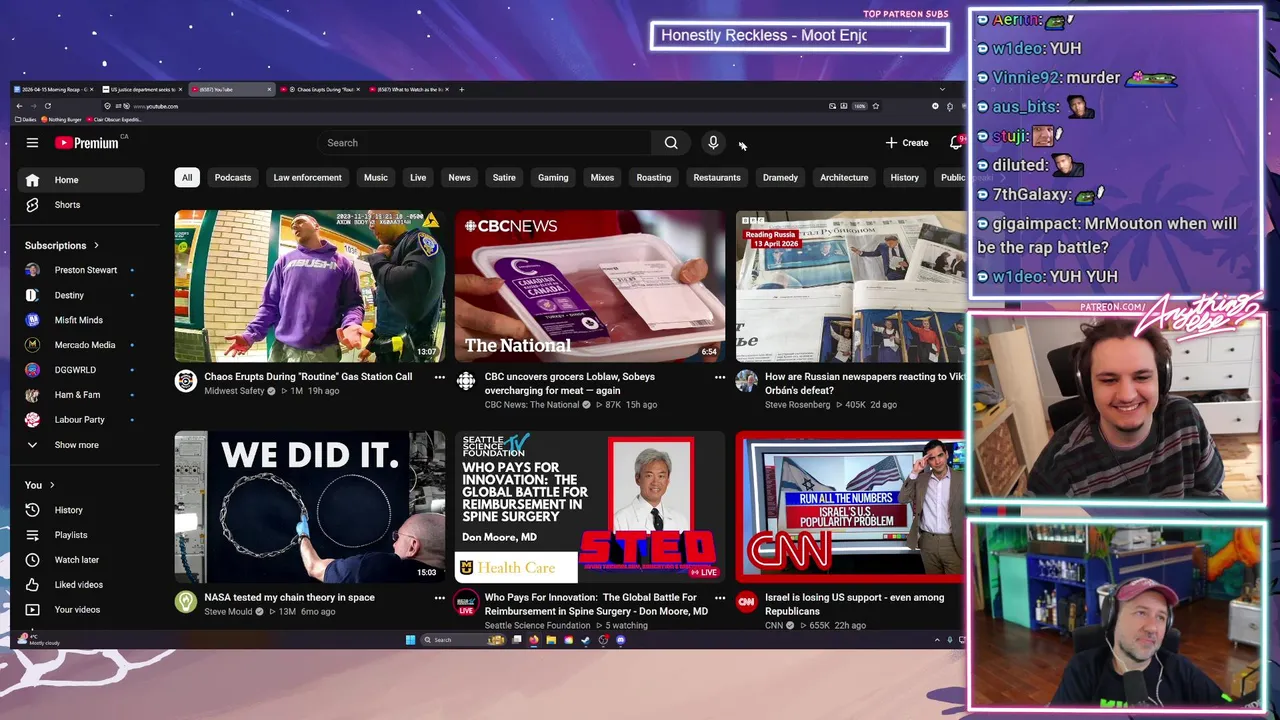
Task: Open 'Israel is losing US support' title
Action: (x=854, y=604)
